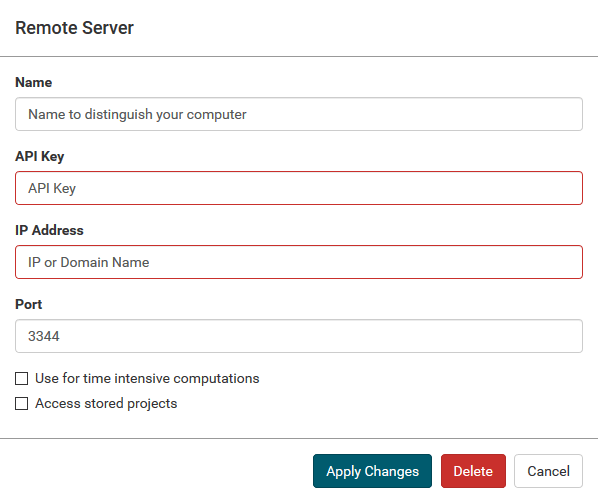Viewport: 598px width, 503px height.
Task: Click the 'IP or Domain Name' placeholder
Action: point(88,262)
